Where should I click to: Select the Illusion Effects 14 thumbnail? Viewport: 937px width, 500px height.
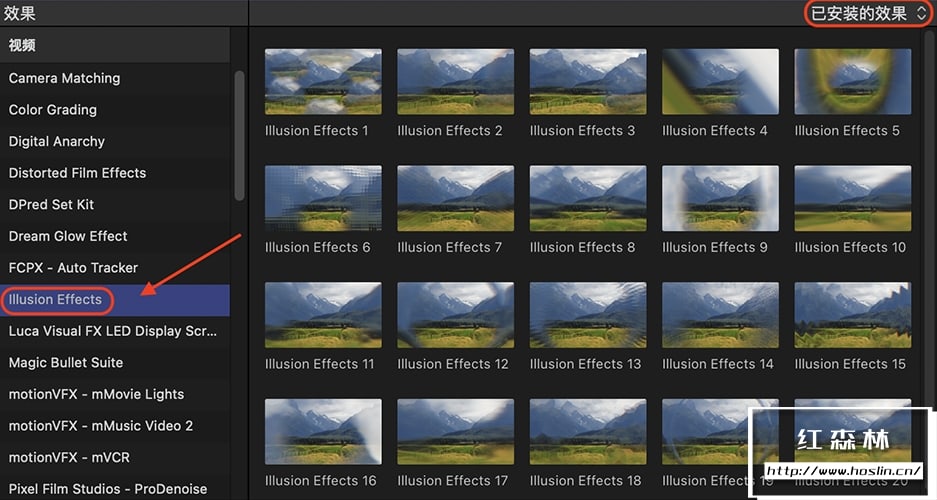pyautogui.click(x=720, y=315)
